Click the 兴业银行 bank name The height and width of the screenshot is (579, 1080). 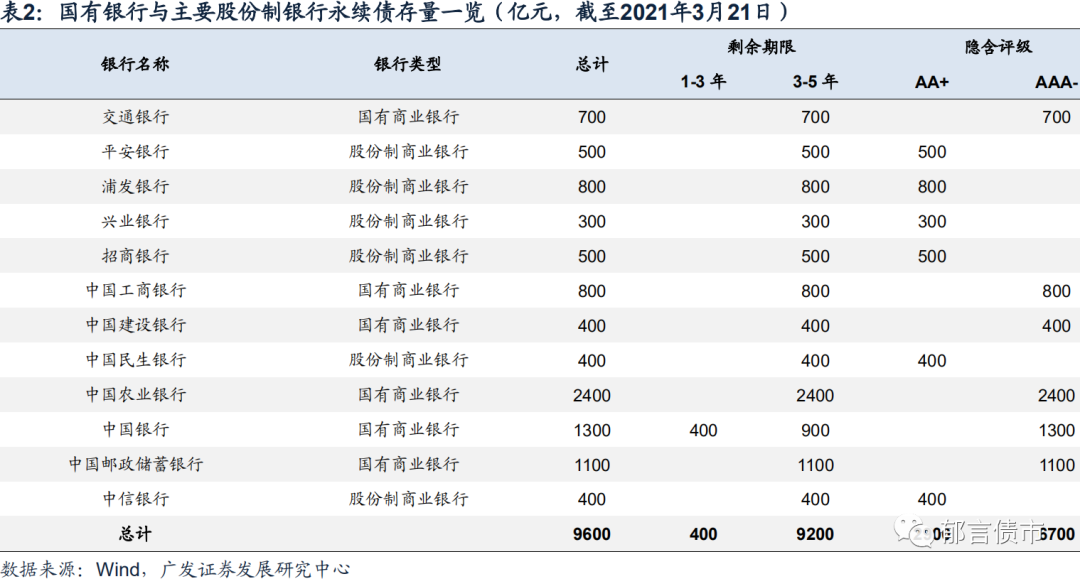(x=135, y=221)
